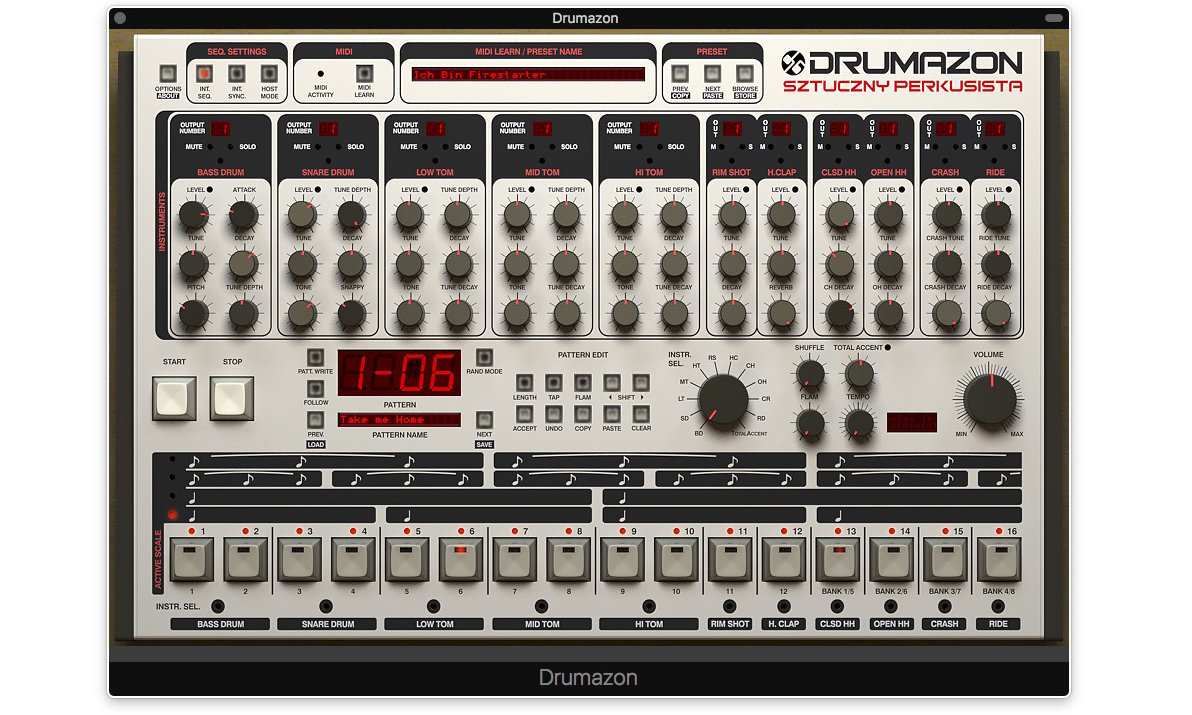Click the preset name display 'Ich Bin Firestarter'
1192x715 pixels.
click(528, 74)
